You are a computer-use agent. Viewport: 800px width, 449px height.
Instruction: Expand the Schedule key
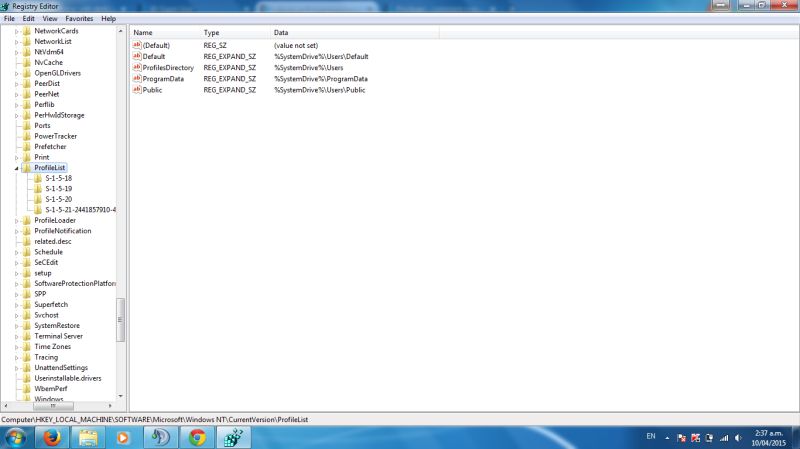(16, 252)
